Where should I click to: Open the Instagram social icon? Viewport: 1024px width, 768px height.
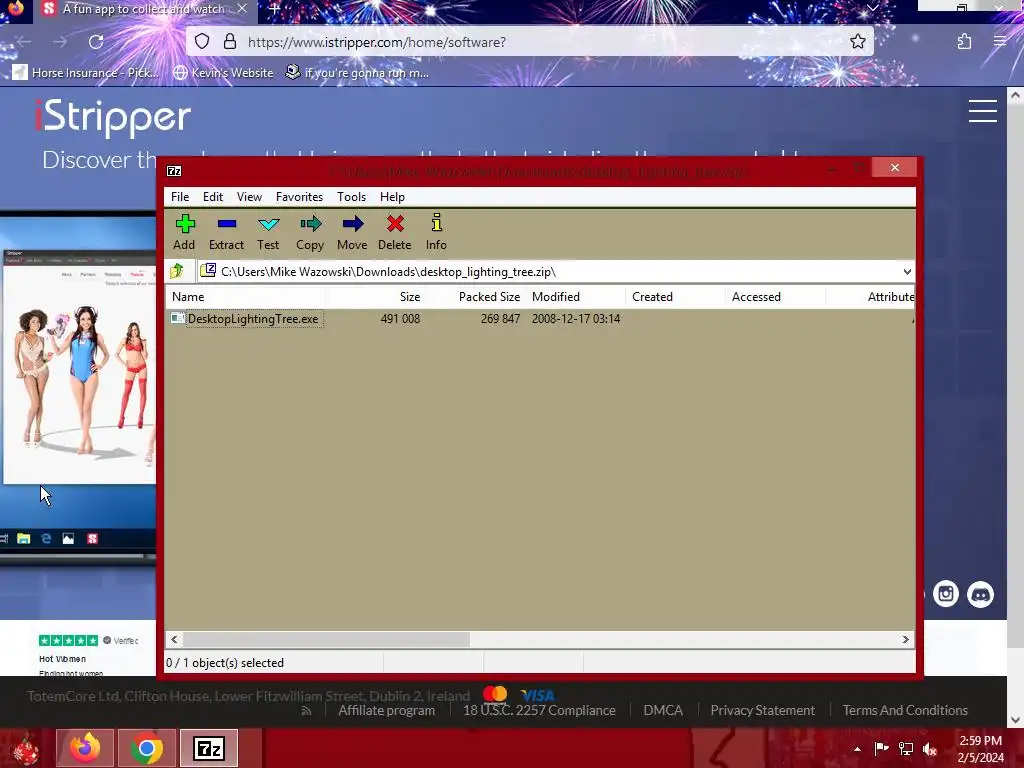946,594
